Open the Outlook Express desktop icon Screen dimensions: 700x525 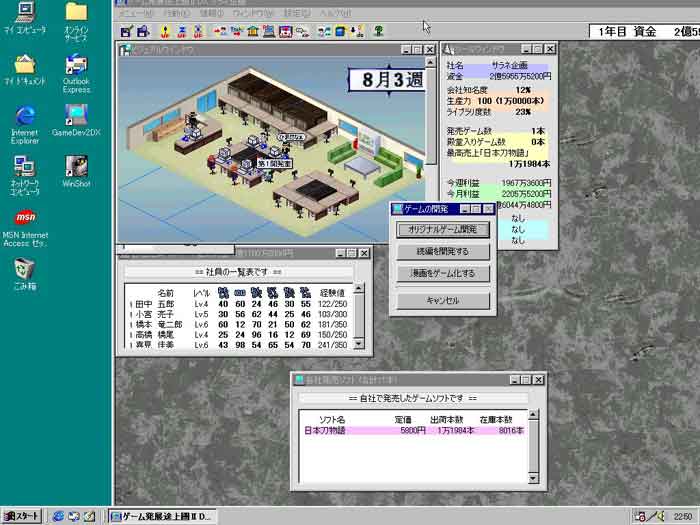76,68
